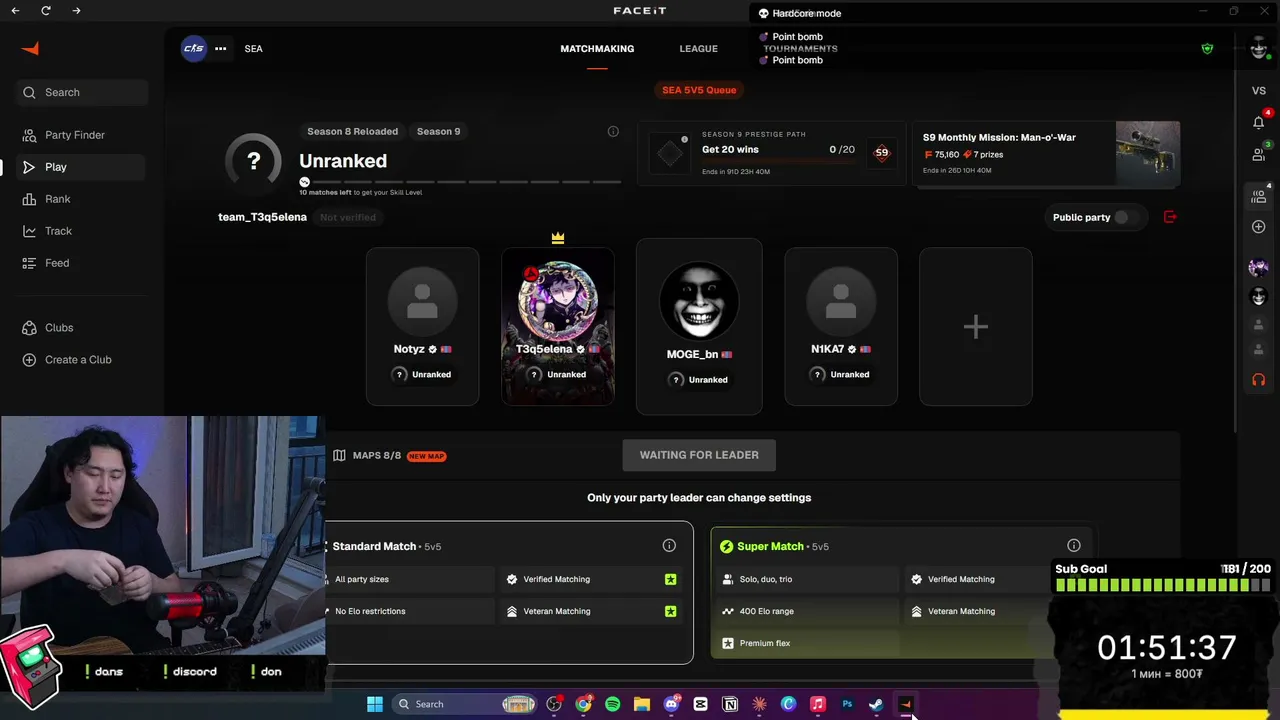
Task: Open the three-dots game options menu
Action: [x=220, y=48]
